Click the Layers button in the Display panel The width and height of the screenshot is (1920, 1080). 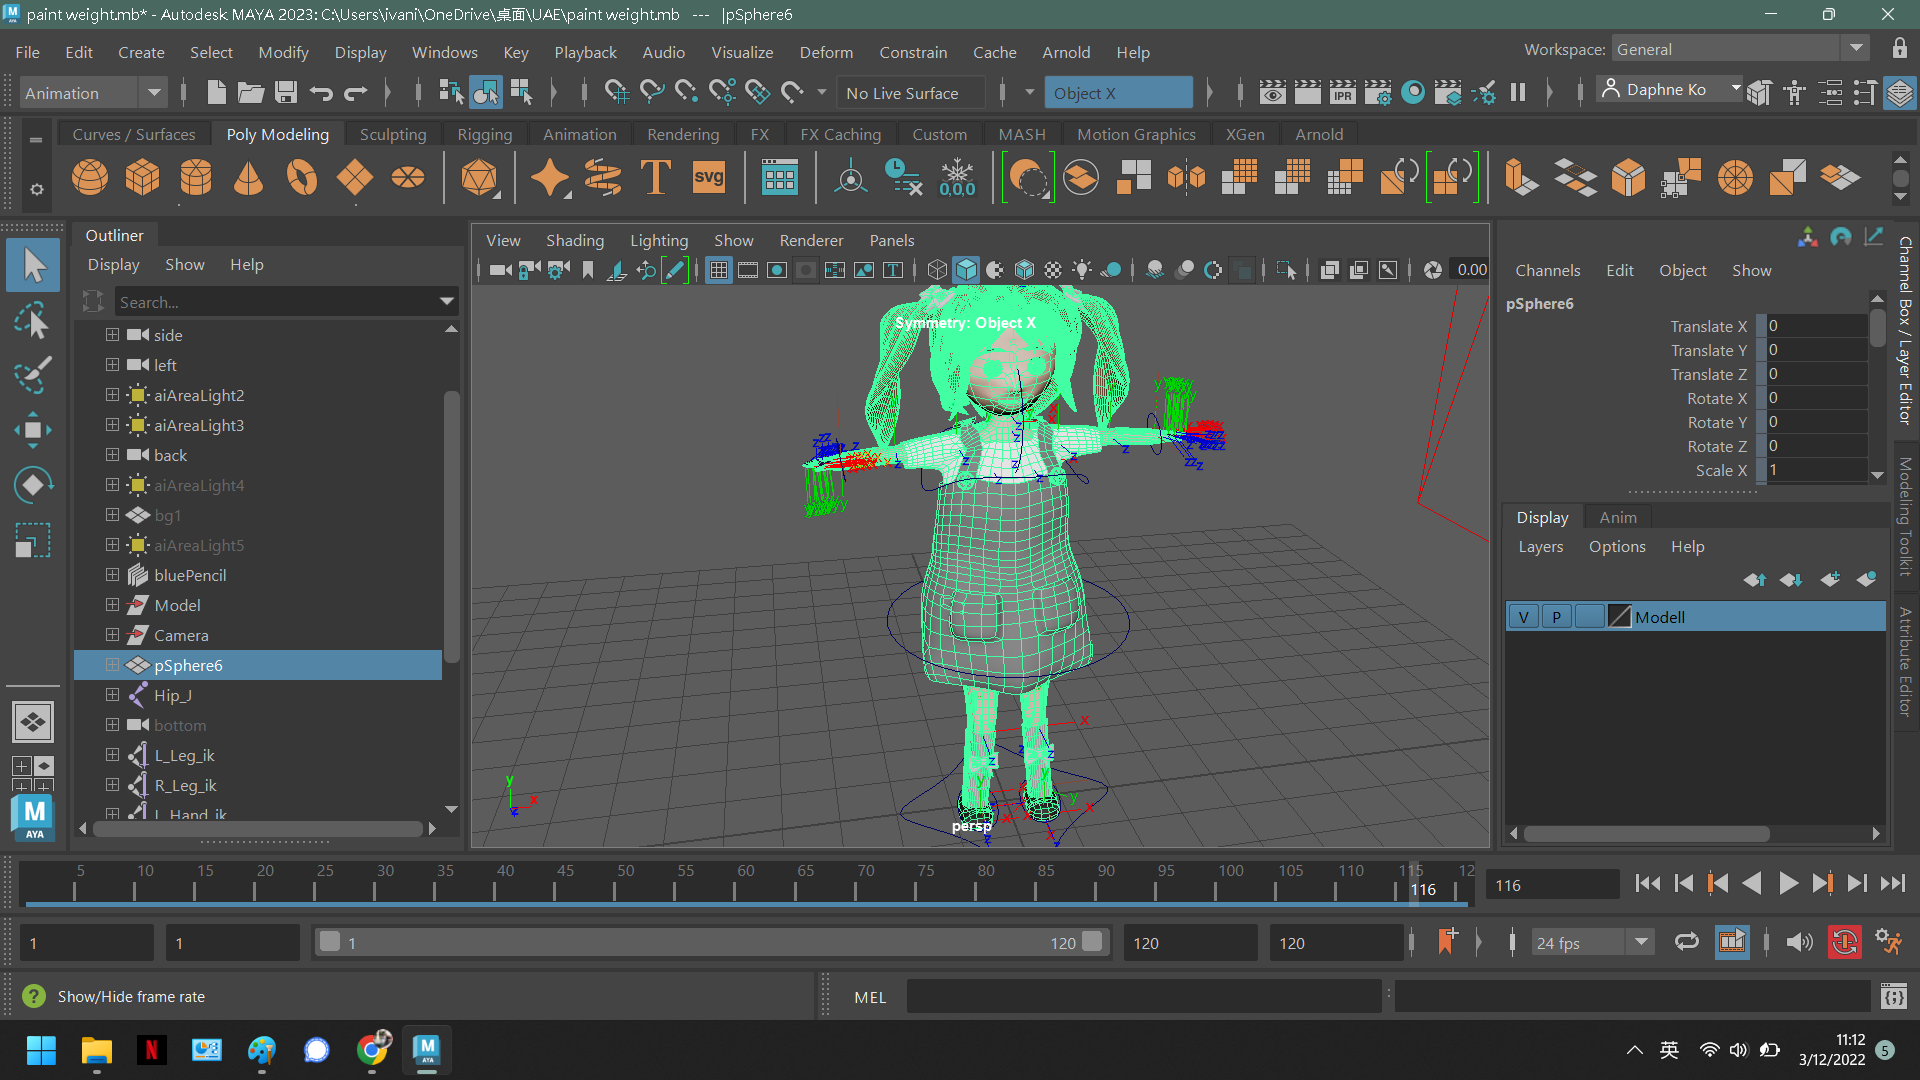tap(1540, 546)
